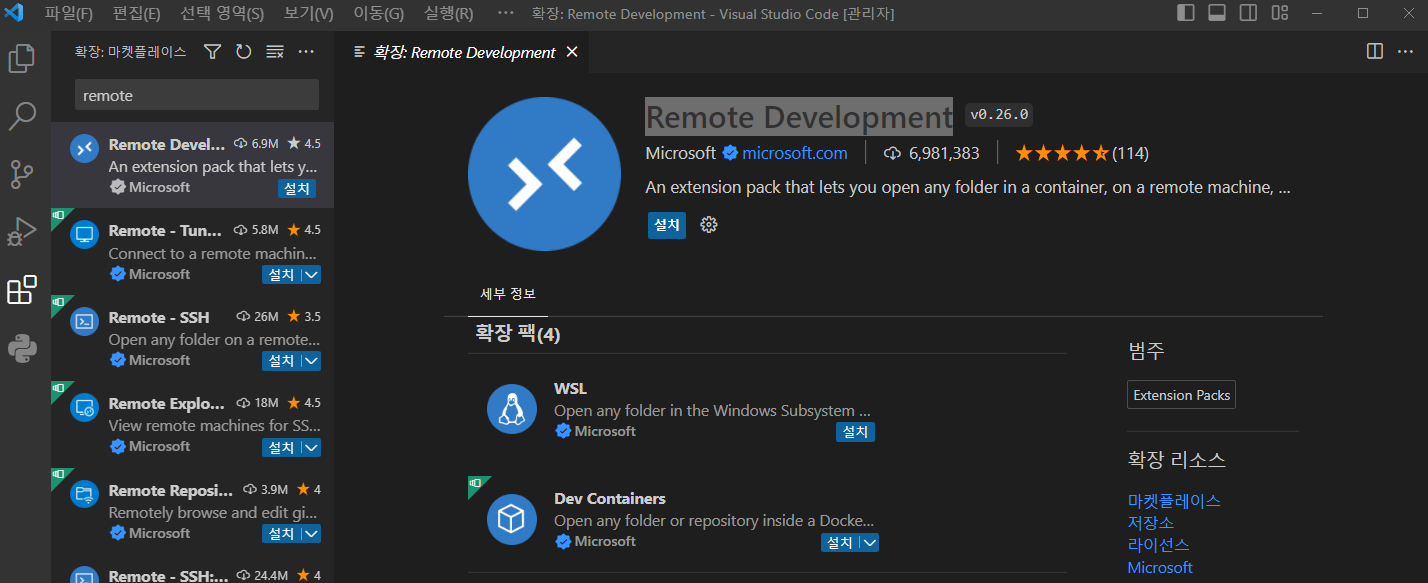Viewport: 1428px width, 583px height.
Task: Open the Run and Debug view
Action: point(22,232)
